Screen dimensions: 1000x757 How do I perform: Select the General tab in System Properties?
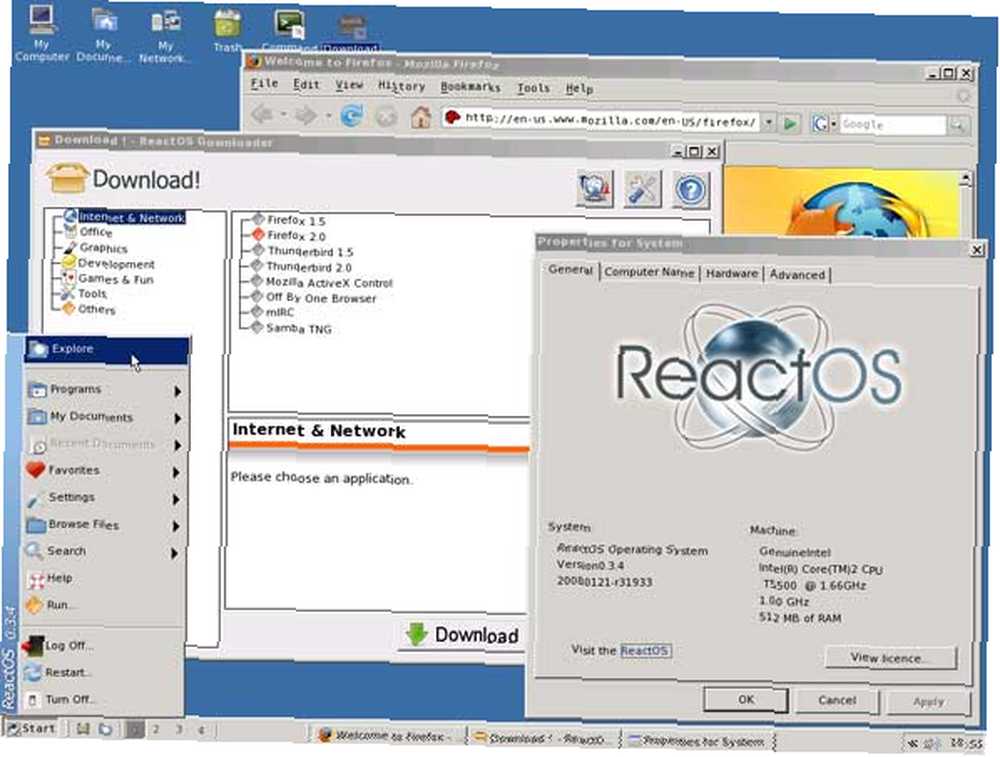point(571,270)
